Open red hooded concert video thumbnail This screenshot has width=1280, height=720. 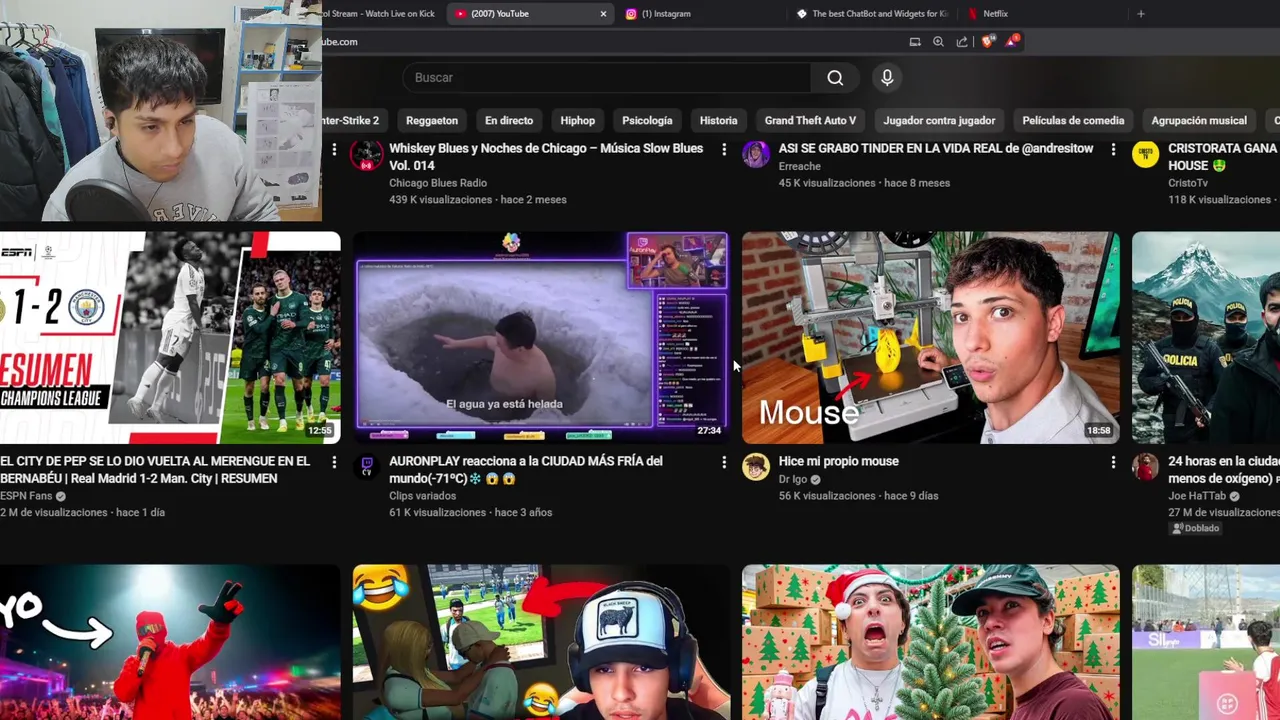[x=170, y=642]
